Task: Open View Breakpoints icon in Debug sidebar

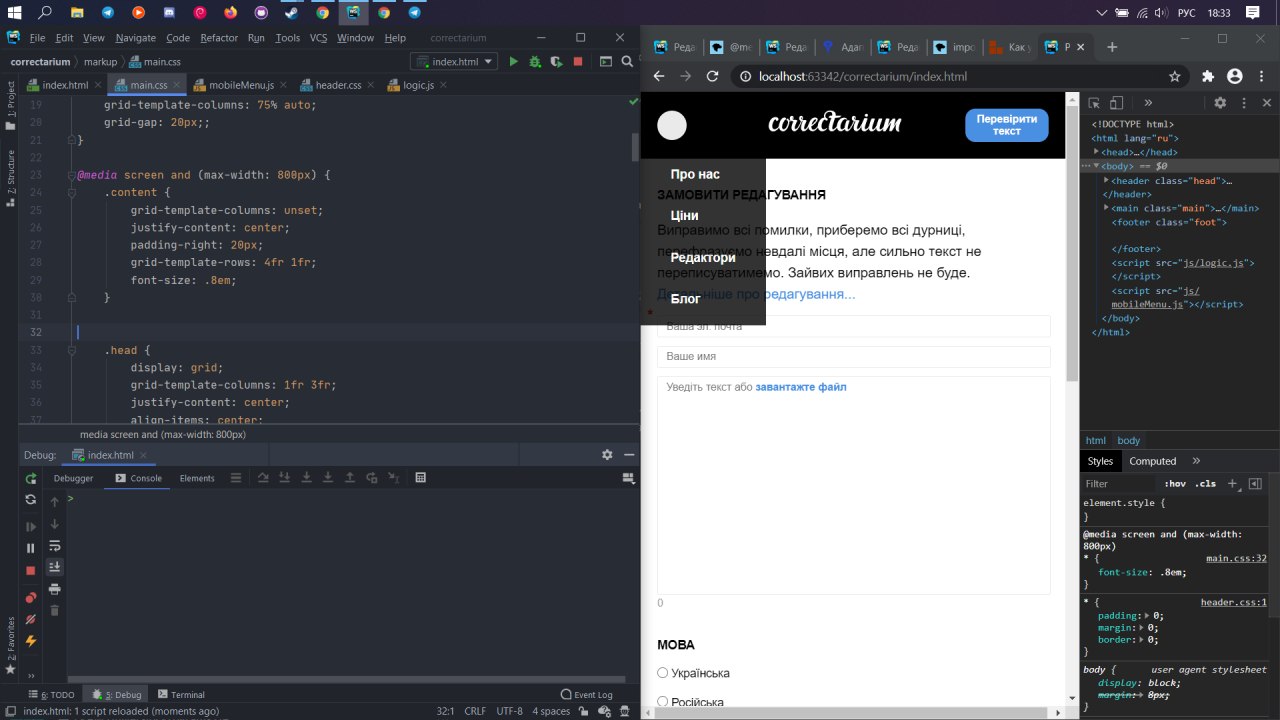Action: 31,598
